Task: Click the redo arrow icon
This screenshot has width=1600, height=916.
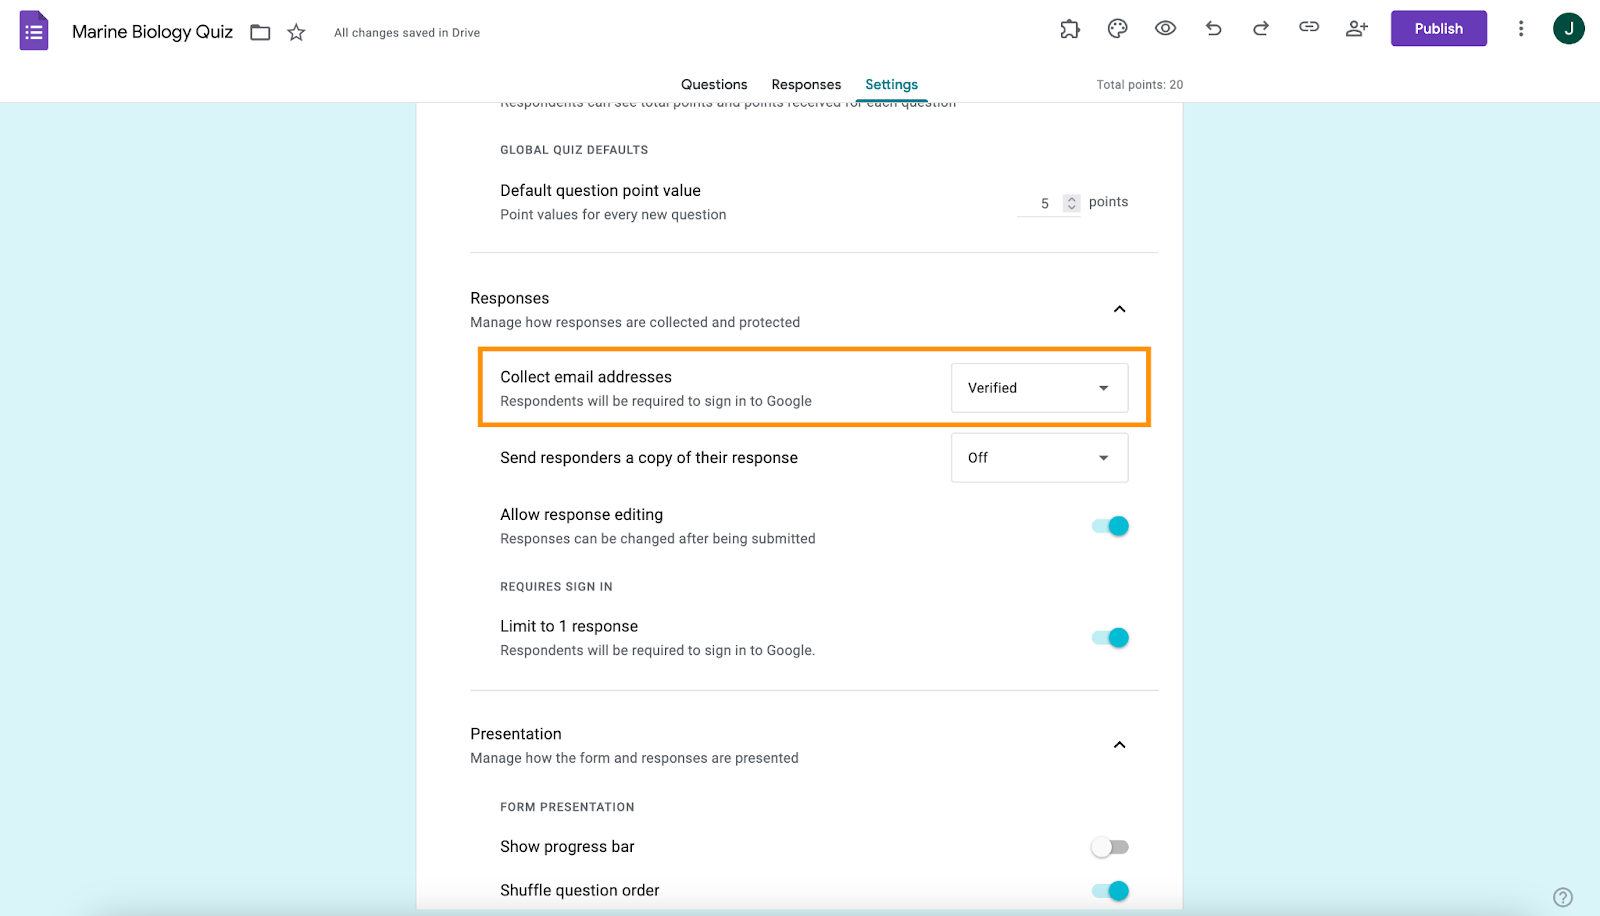Action: point(1261,29)
